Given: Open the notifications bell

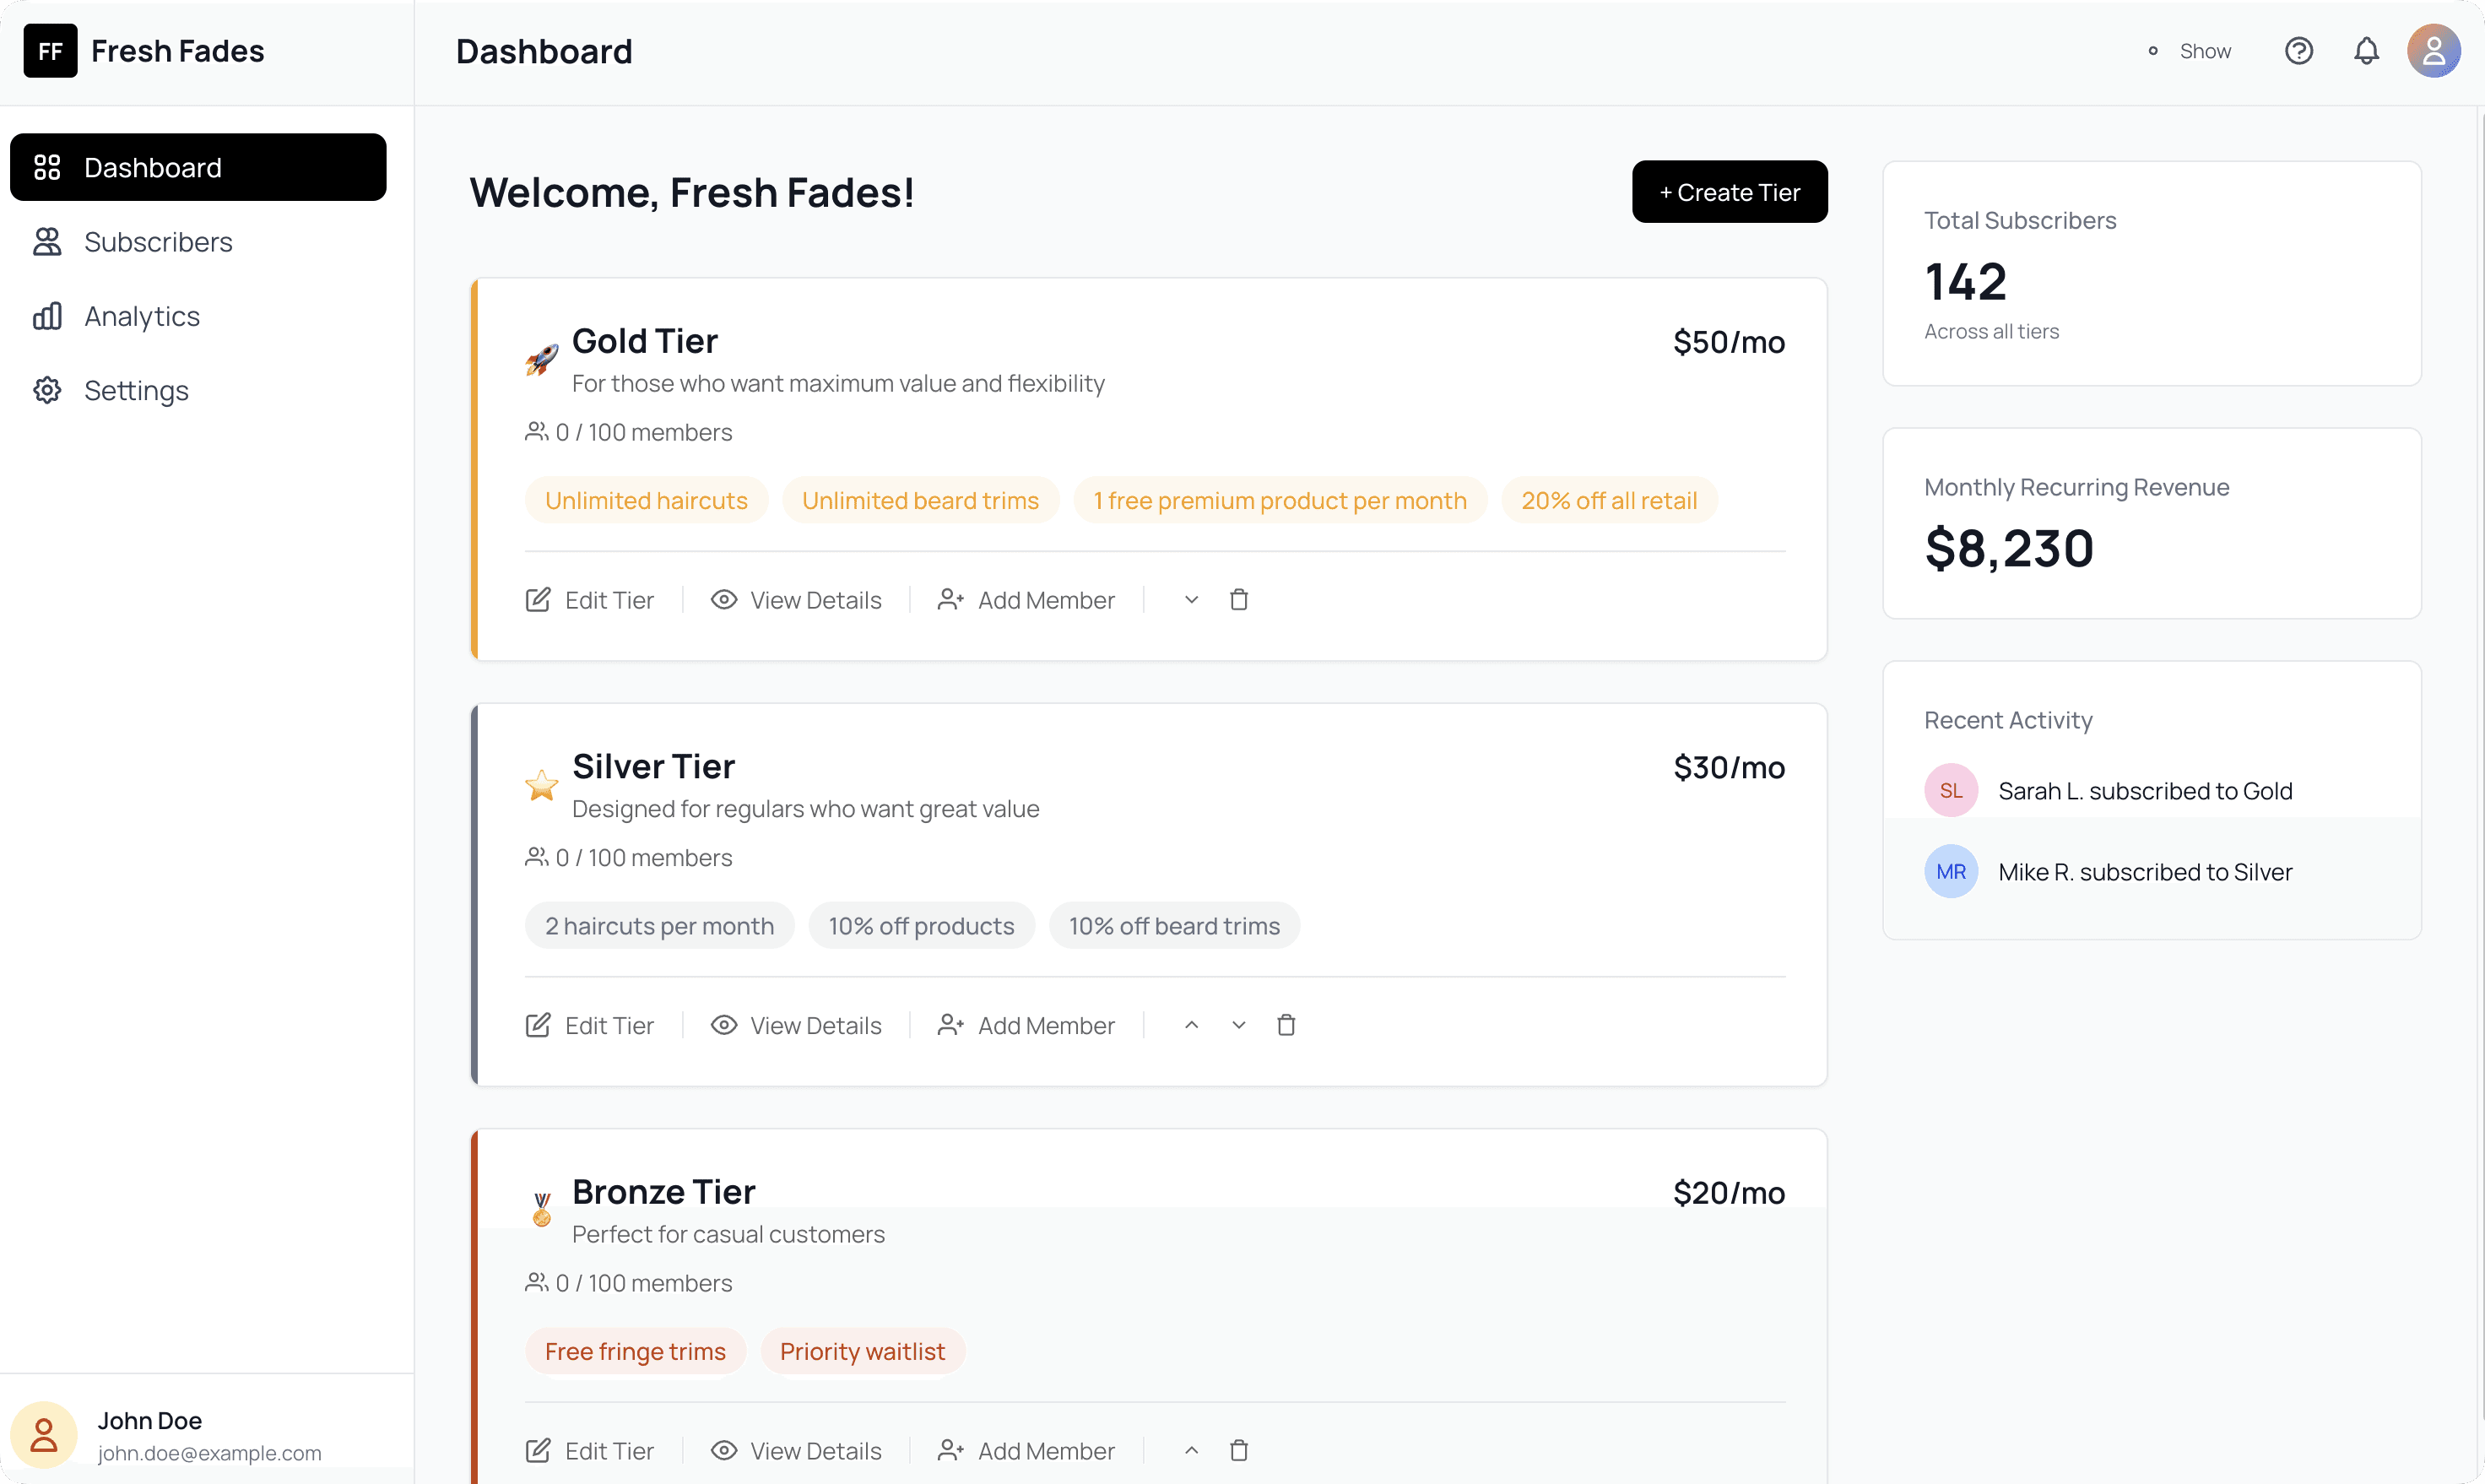Looking at the screenshot, I should pyautogui.click(x=2366, y=51).
